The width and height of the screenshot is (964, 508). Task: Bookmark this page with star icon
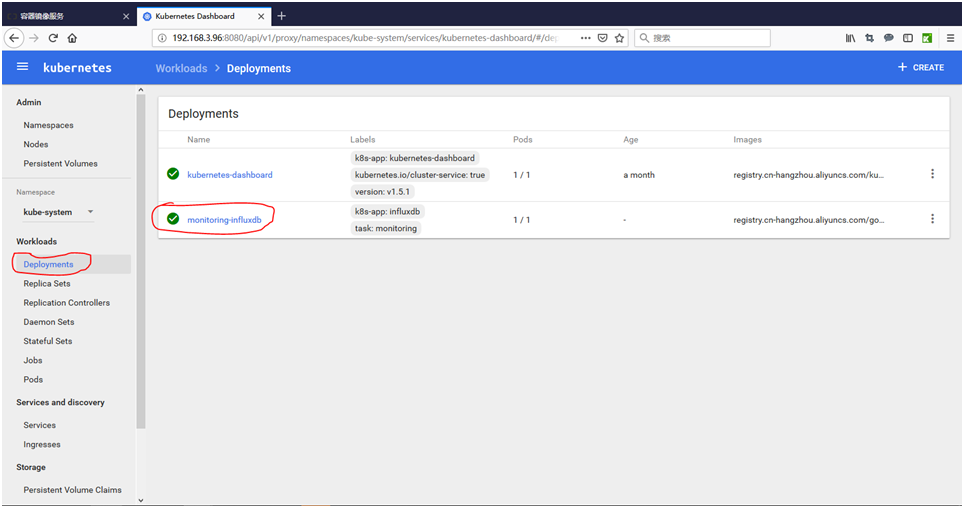tap(619, 38)
